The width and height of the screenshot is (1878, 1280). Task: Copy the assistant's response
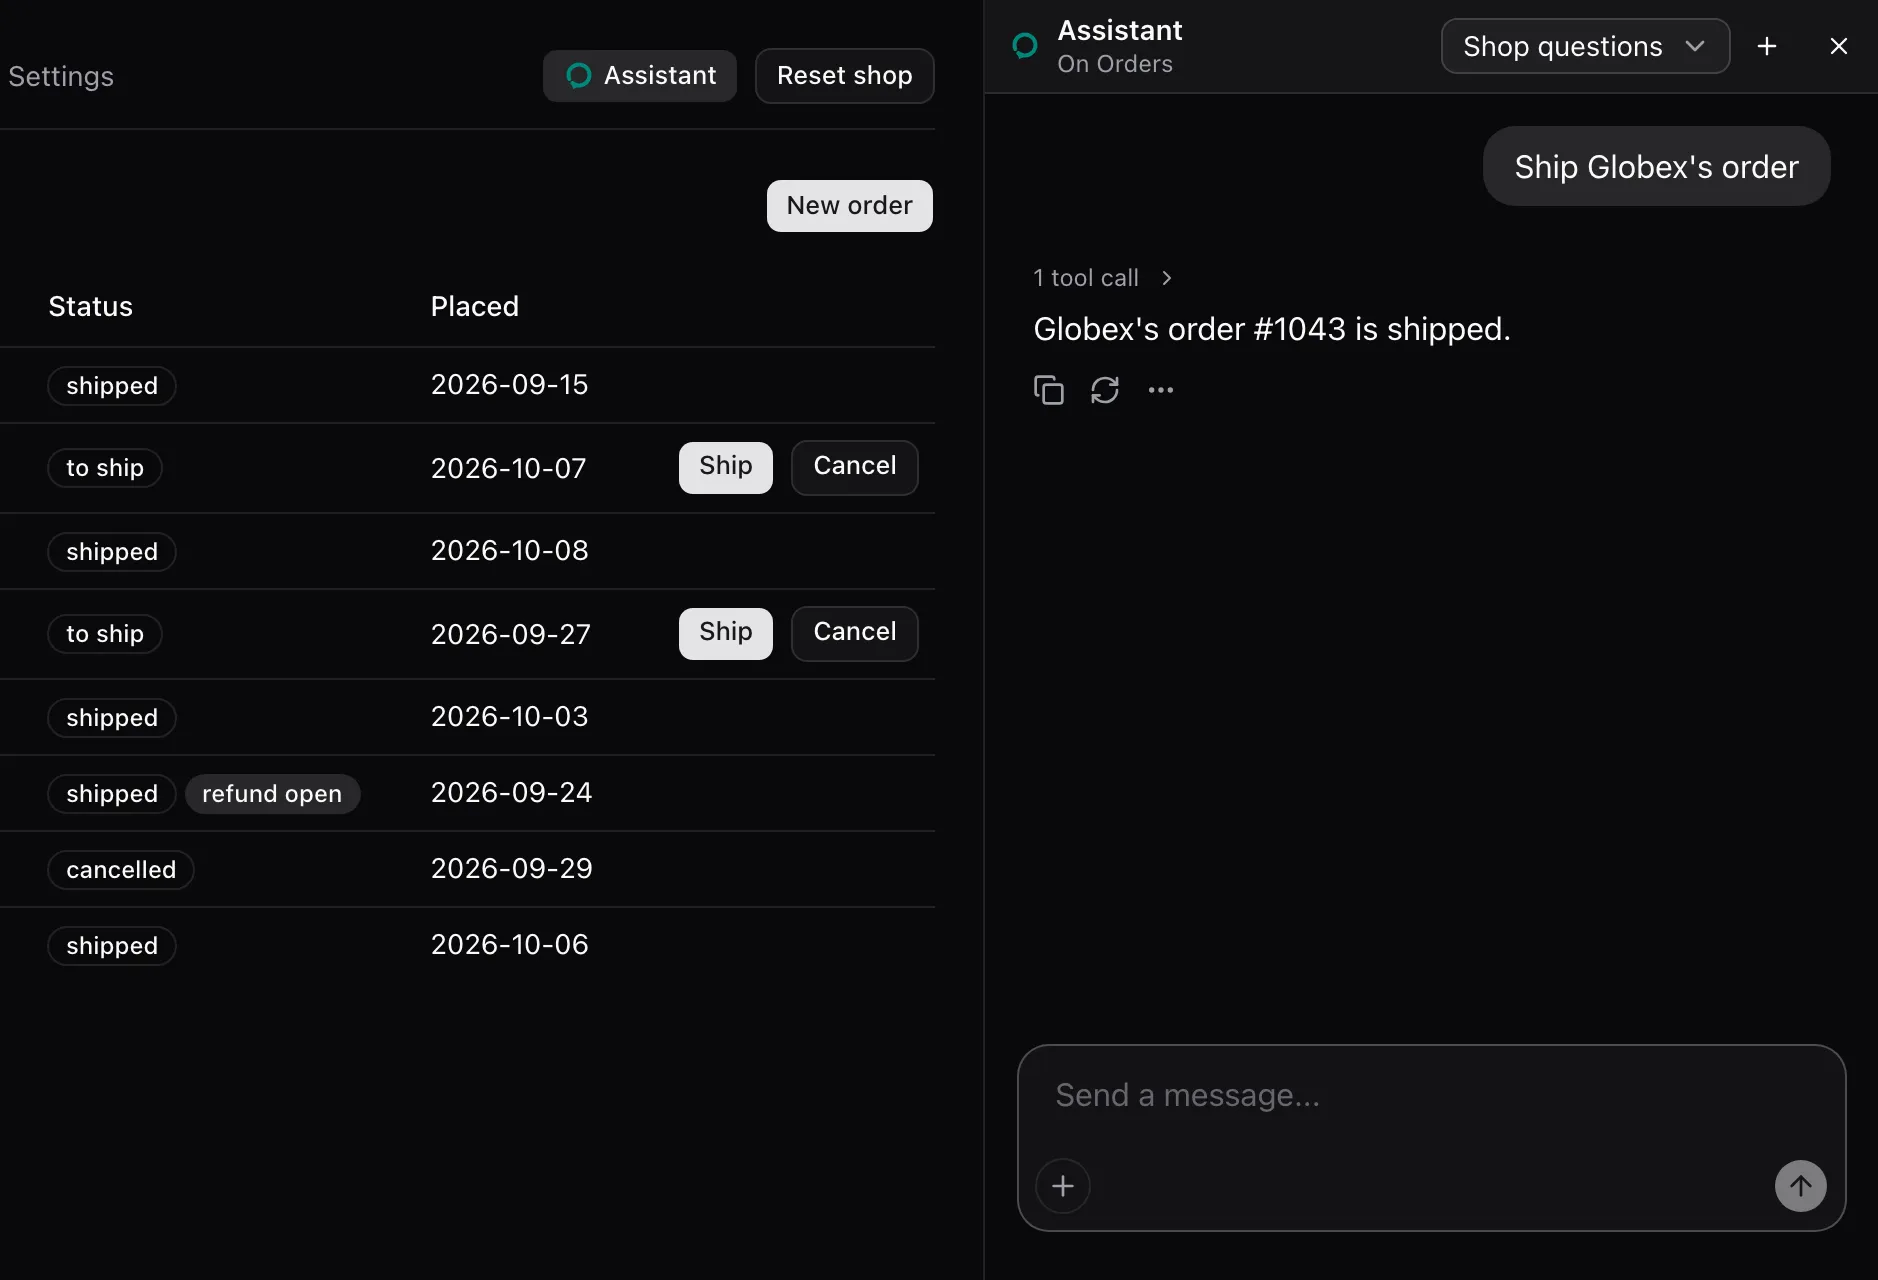coord(1048,390)
